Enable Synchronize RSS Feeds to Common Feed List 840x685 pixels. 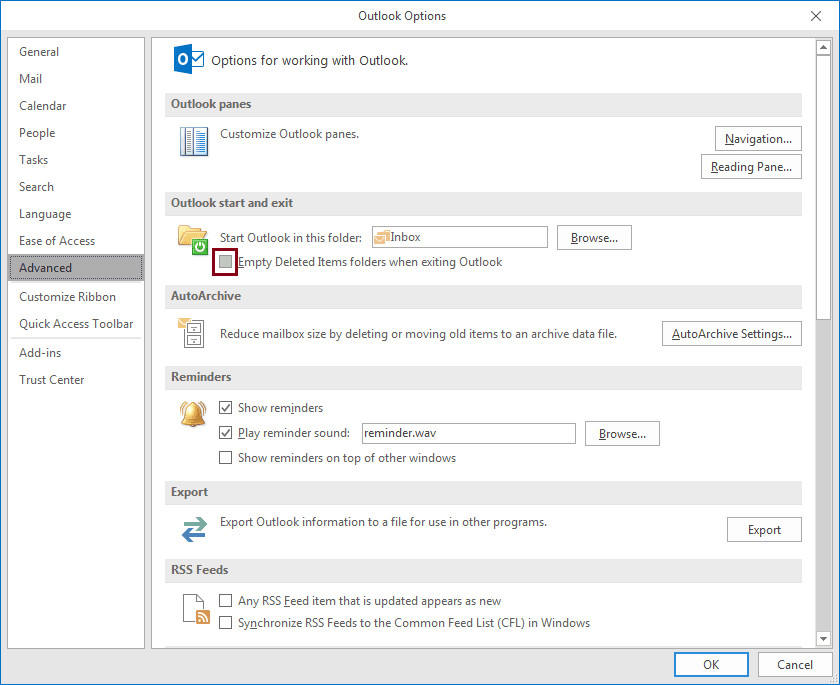(226, 622)
